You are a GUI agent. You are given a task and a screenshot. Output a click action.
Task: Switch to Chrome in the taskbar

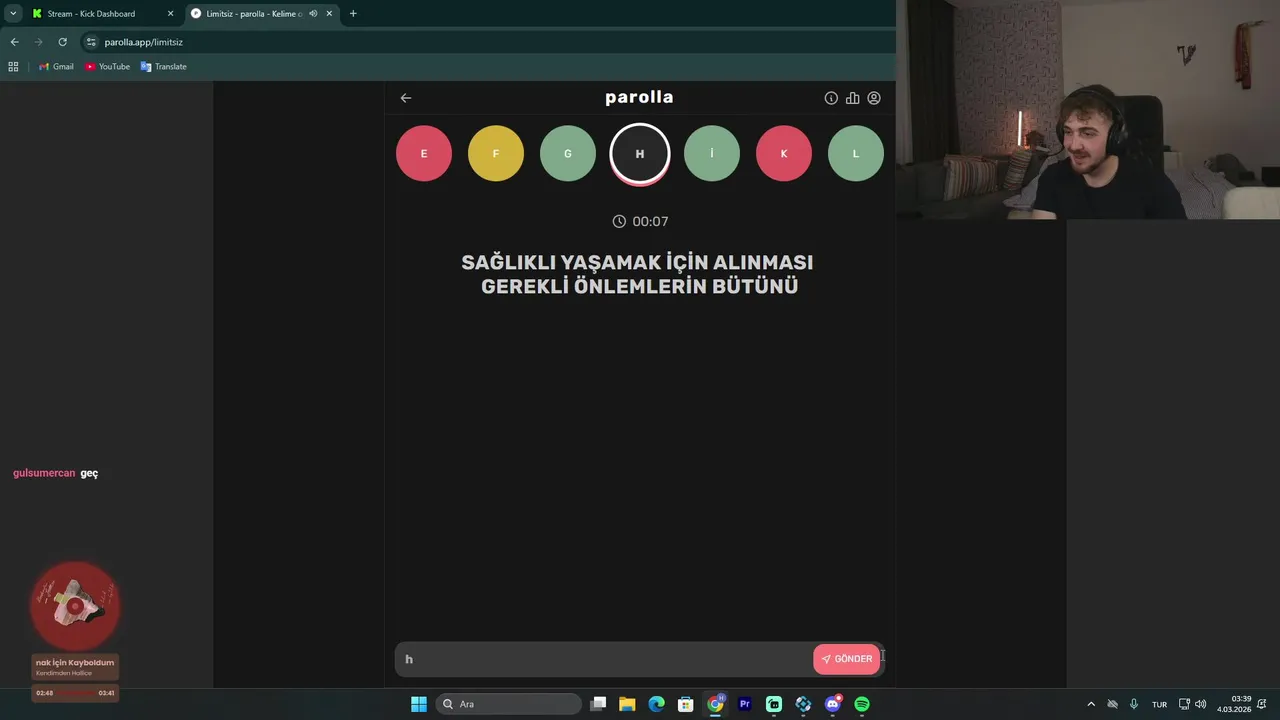click(715, 704)
